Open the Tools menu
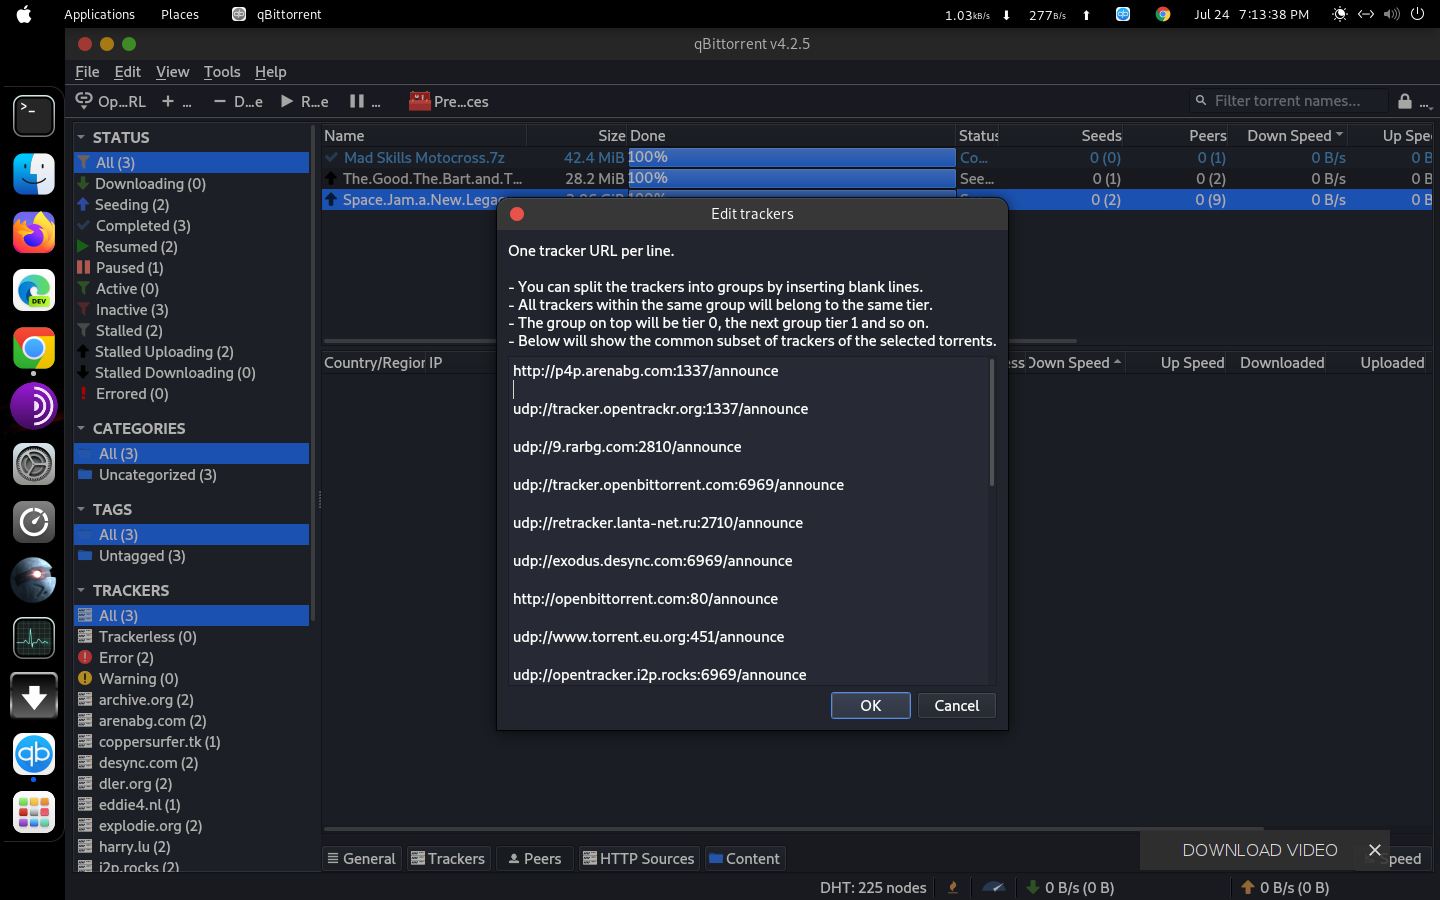This screenshot has height=900, width=1440. point(221,72)
